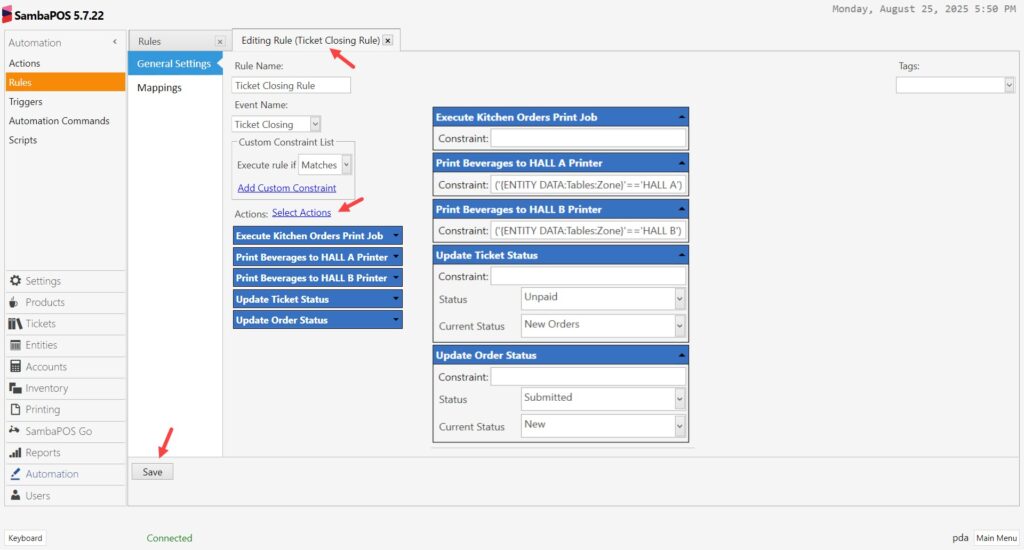This screenshot has height=550, width=1024.
Task: Click HALL A constraint input field
Action: (x=588, y=185)
